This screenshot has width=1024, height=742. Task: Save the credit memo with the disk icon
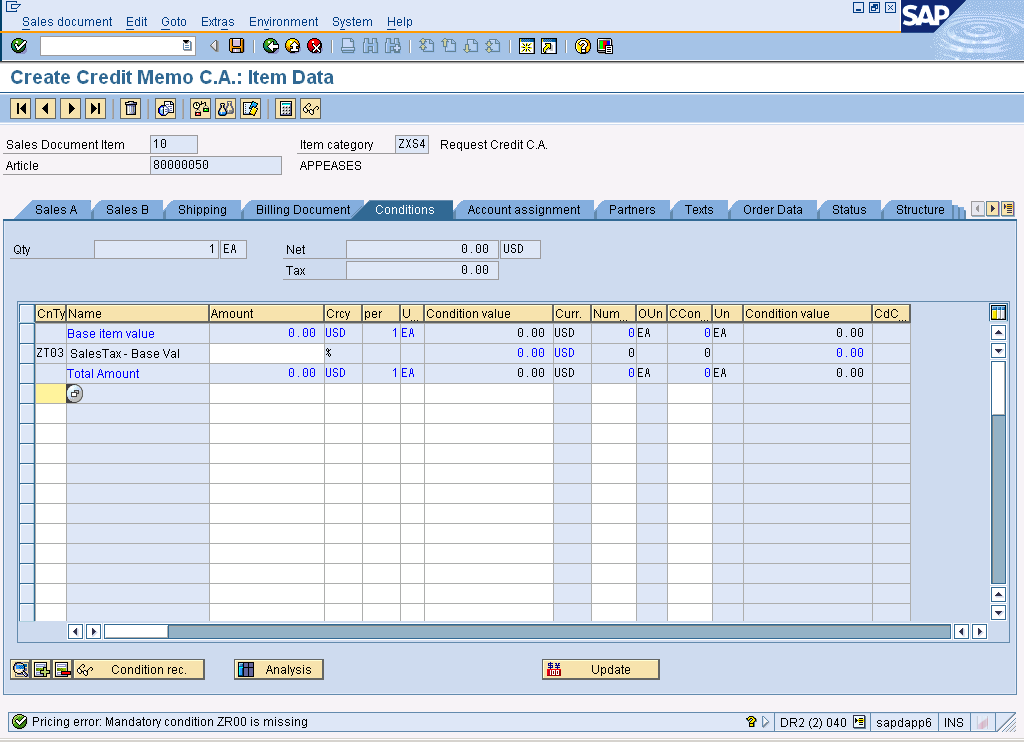(236, 46)
